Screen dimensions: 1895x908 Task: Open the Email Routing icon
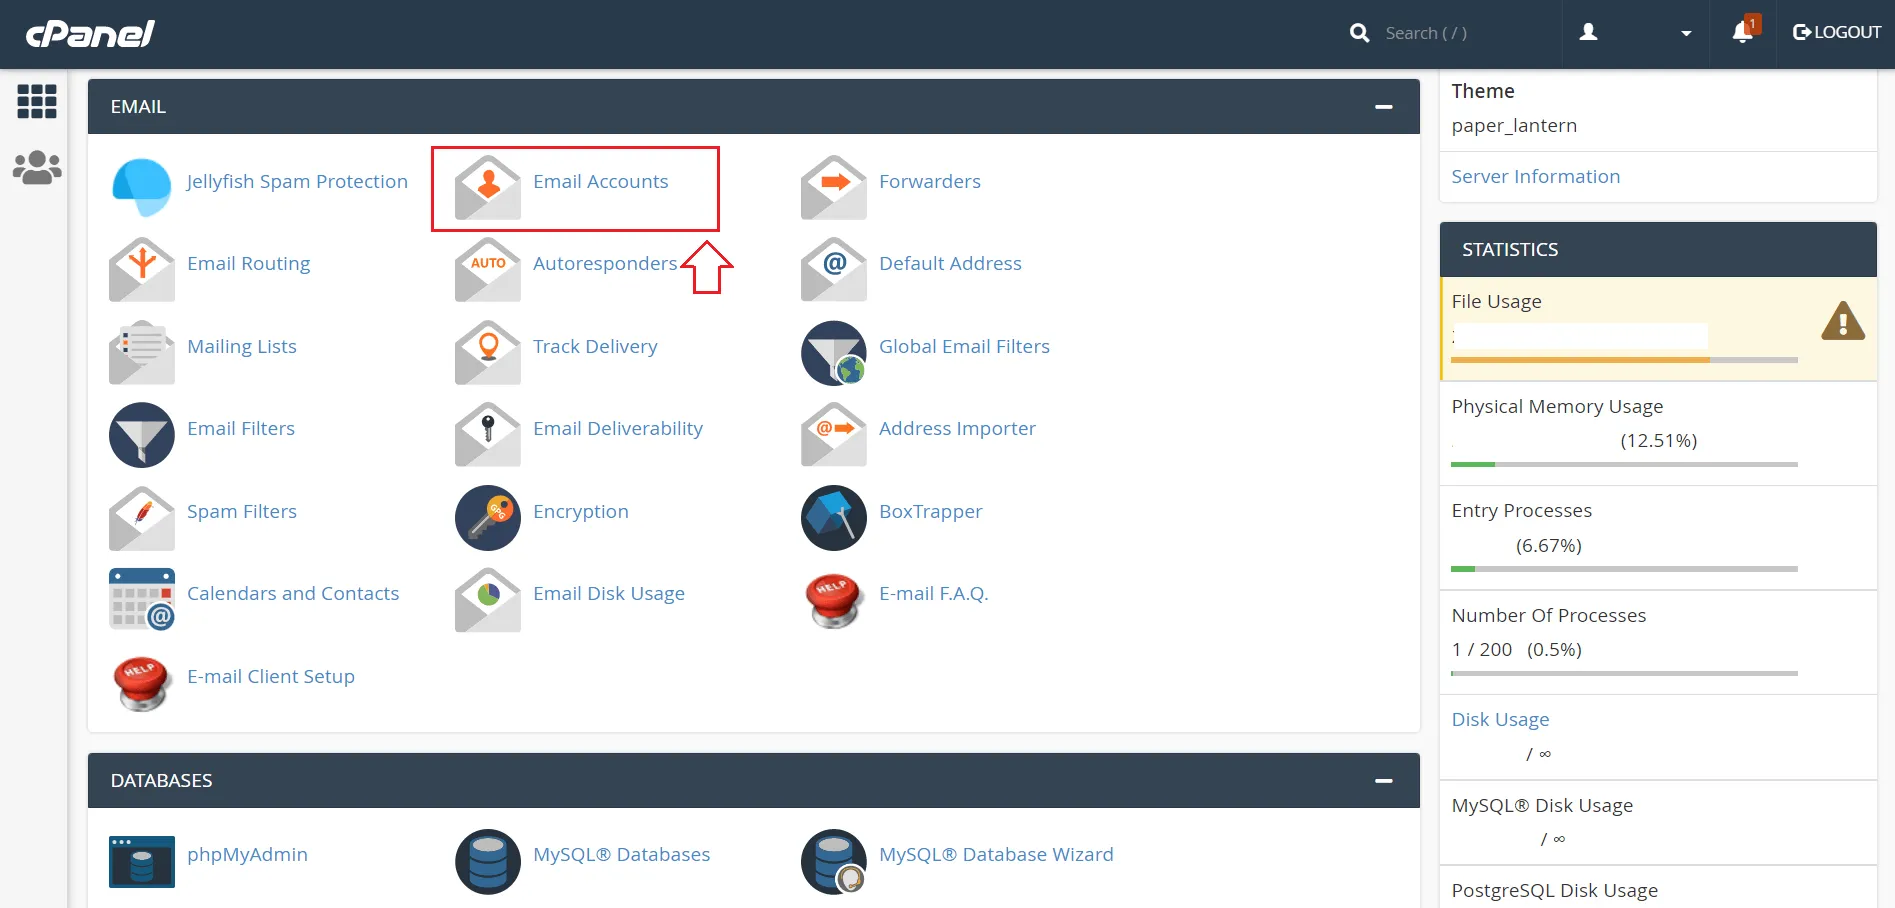point(142,269)
